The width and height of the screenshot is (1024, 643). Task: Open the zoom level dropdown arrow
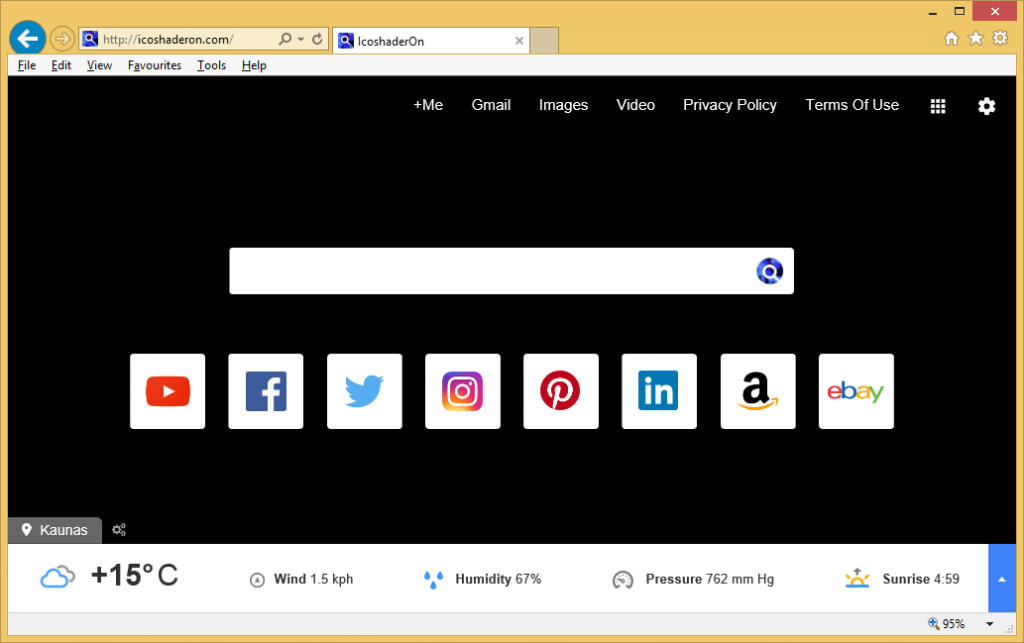click(x=990, y=624)
